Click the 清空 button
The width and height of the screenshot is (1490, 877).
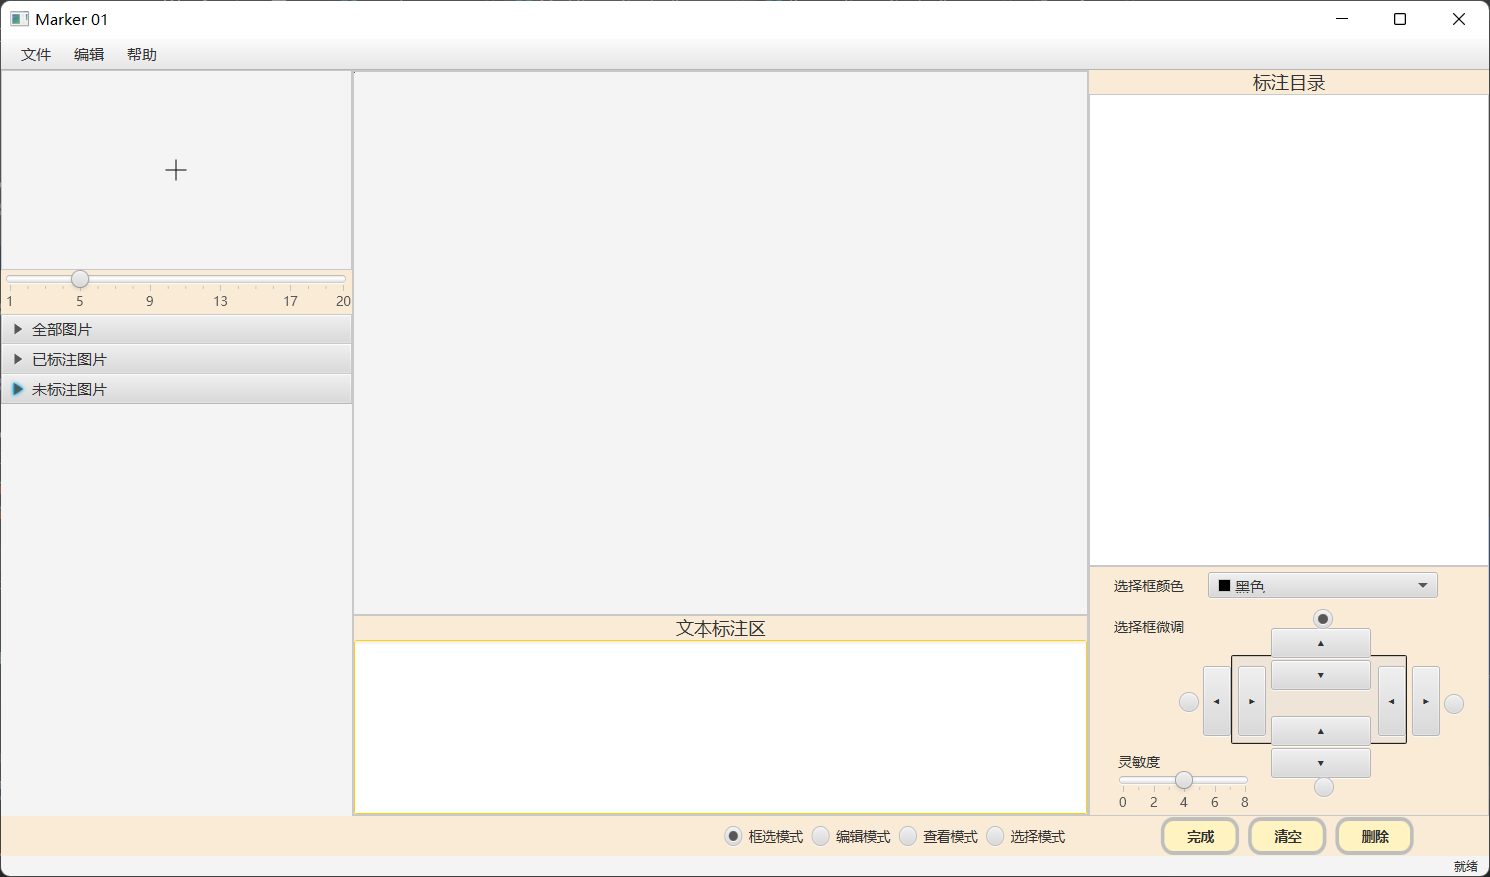coord(1288,836)
